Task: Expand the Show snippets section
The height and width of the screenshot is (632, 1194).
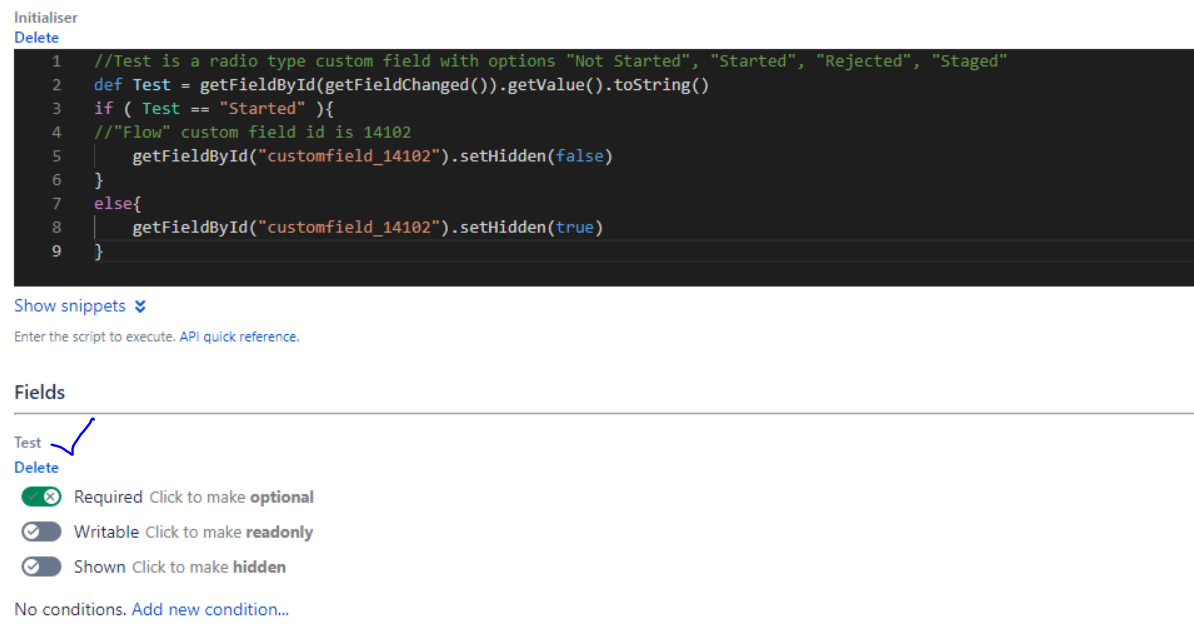Action: pyautogui.click(x=70, y=305)
